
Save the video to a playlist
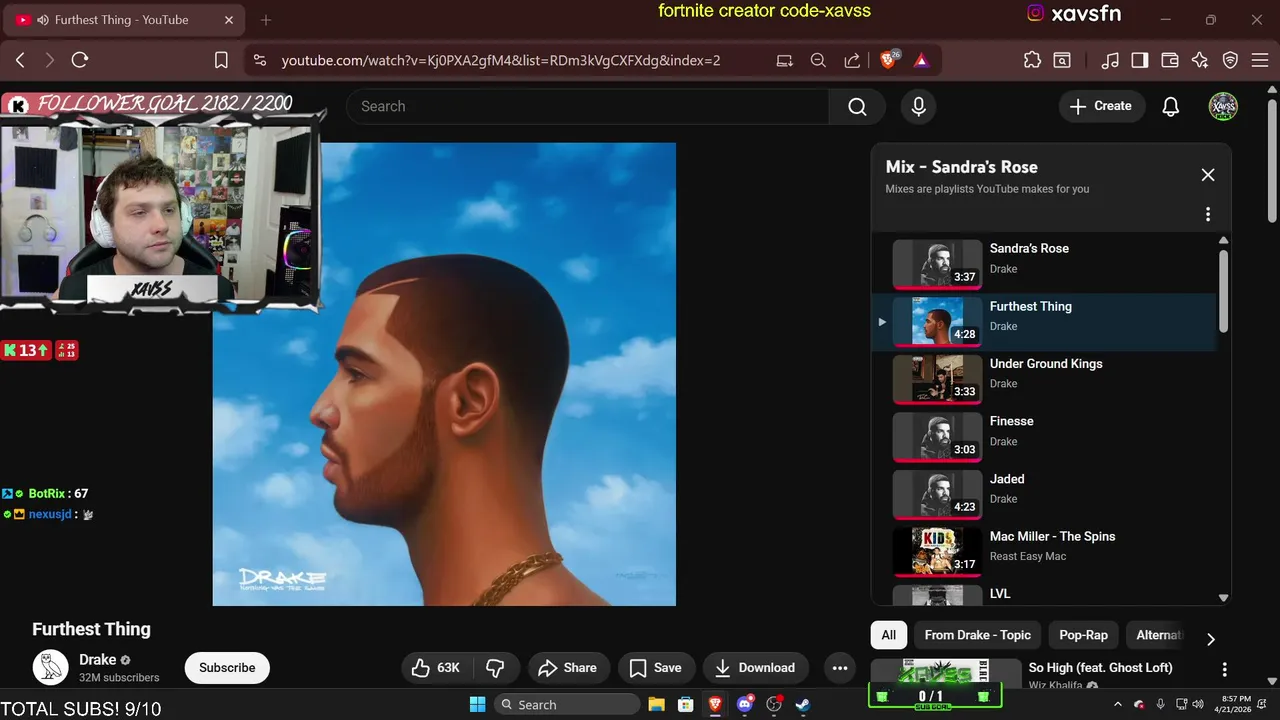point(655,668)
